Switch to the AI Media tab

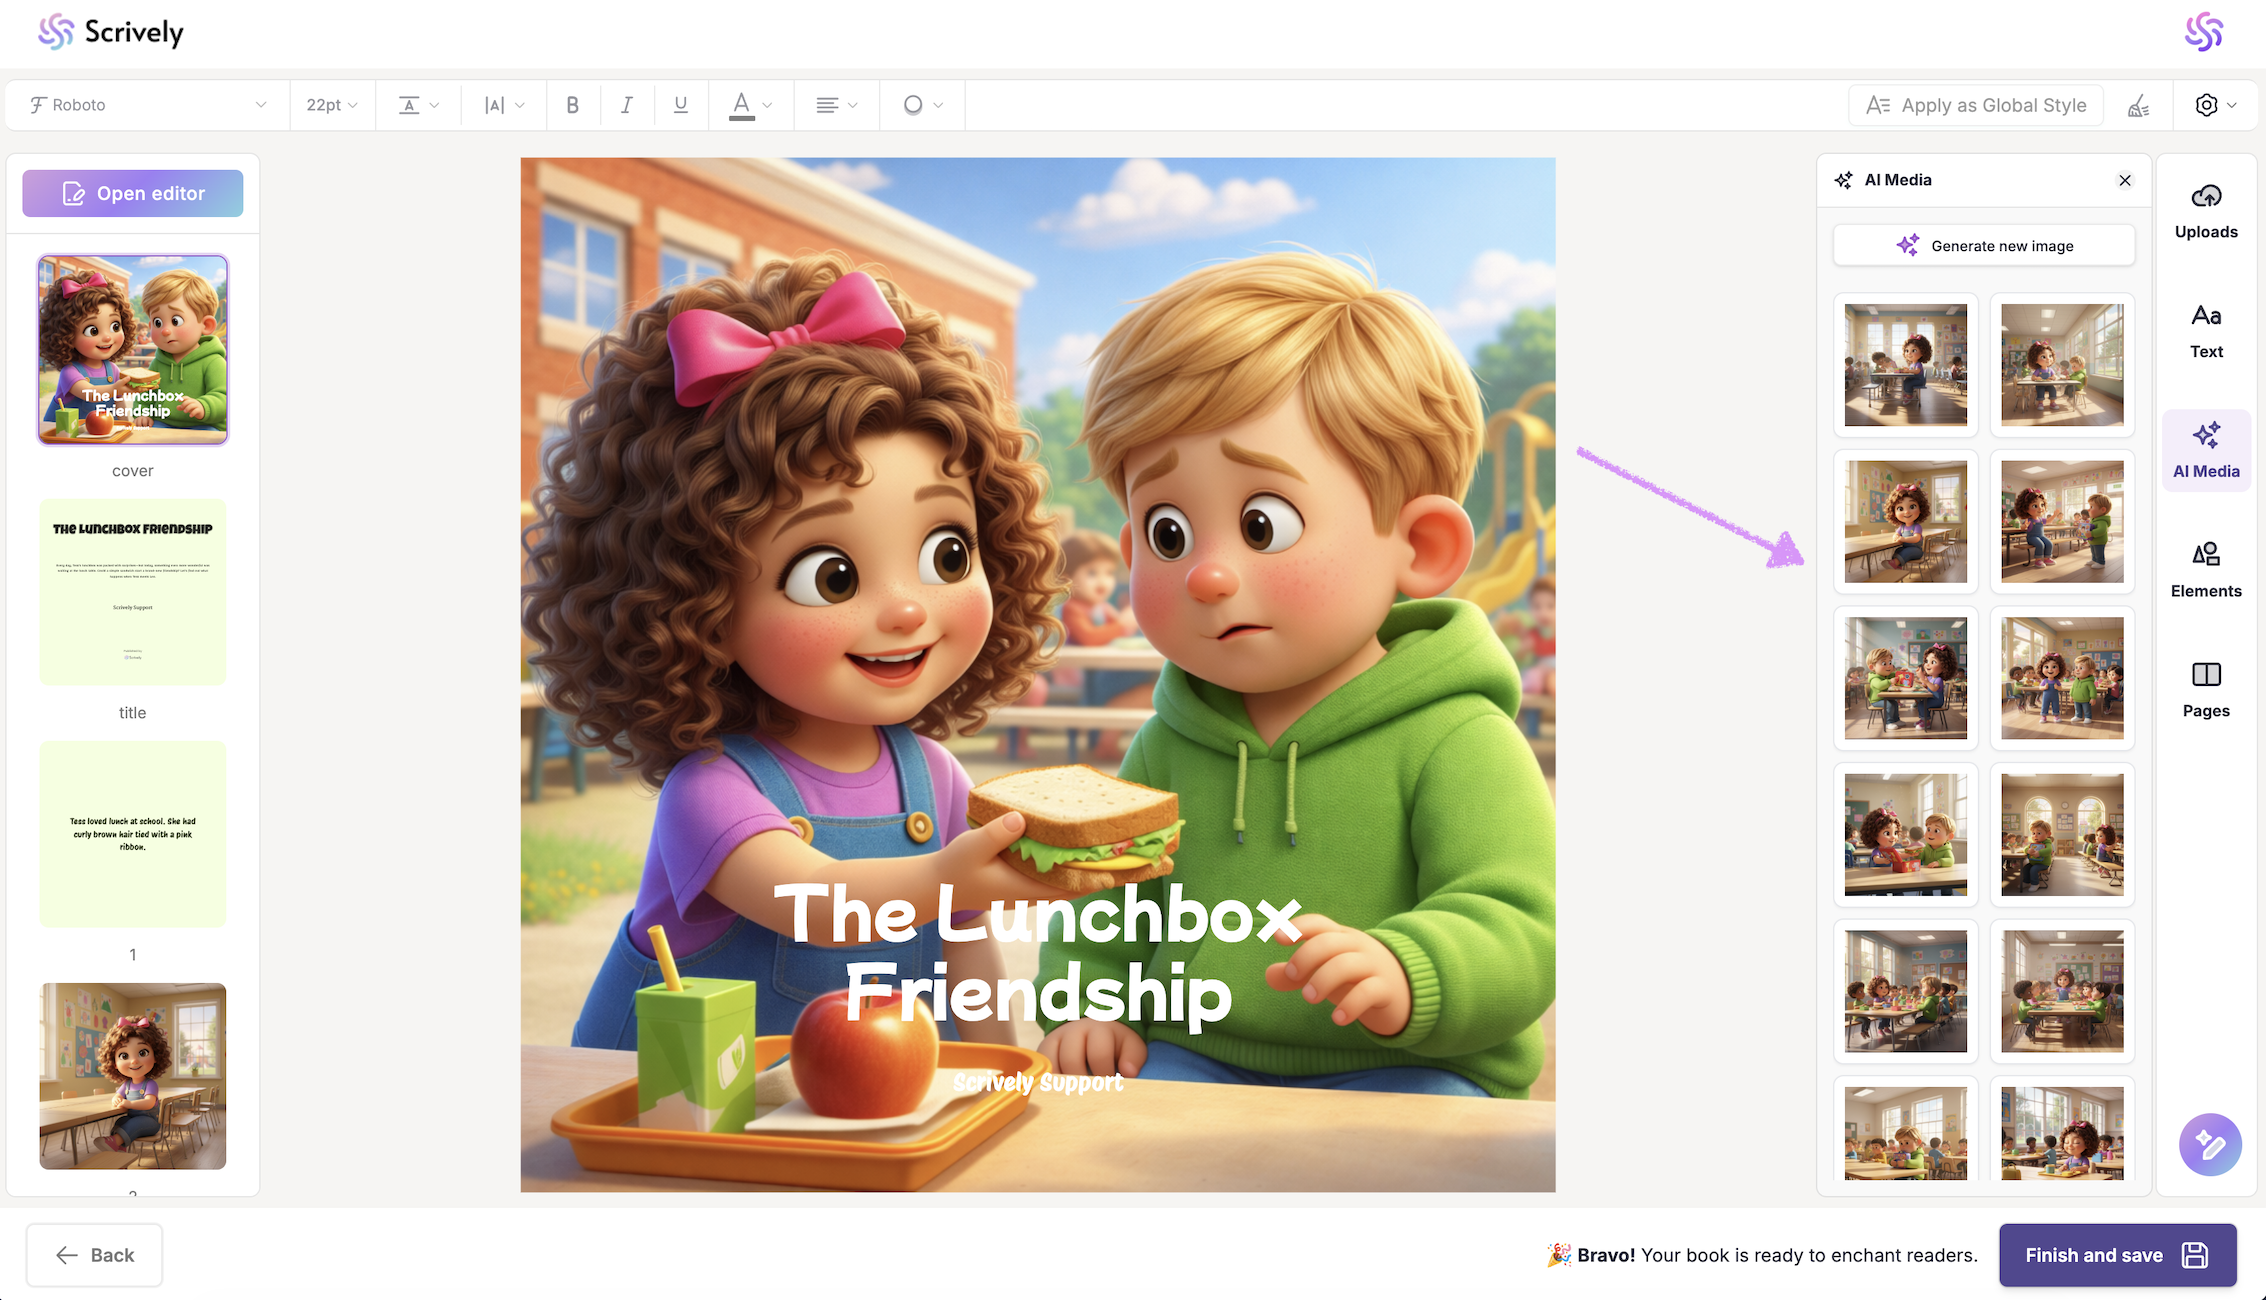(x=2206, y=450)
